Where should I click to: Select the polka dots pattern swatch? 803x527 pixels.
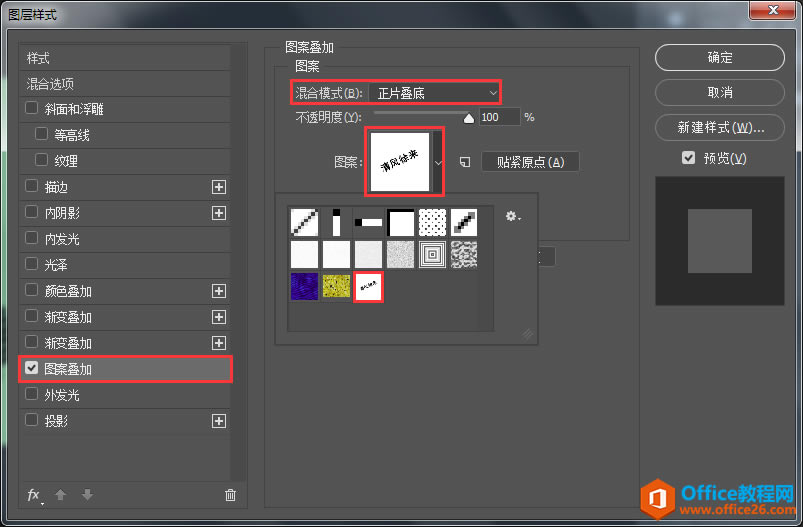point(432,222)
